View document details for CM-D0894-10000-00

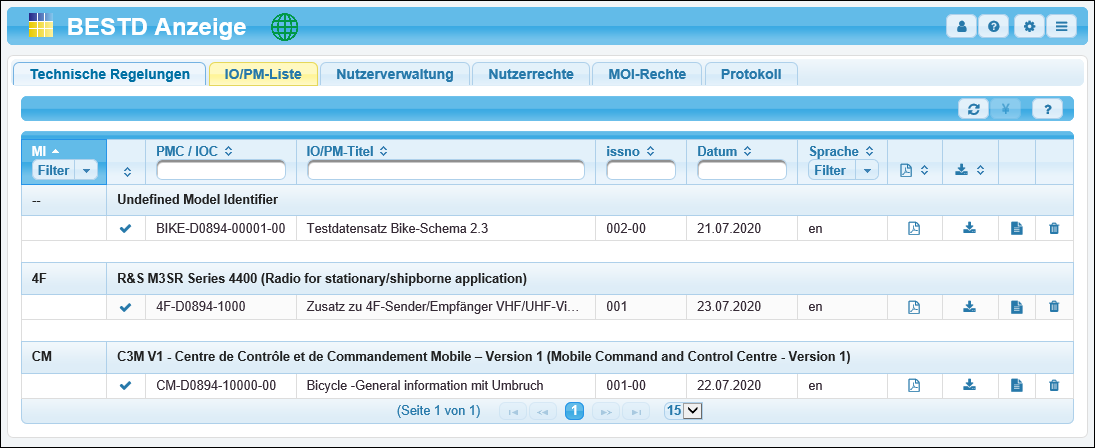coord(1017,385)
